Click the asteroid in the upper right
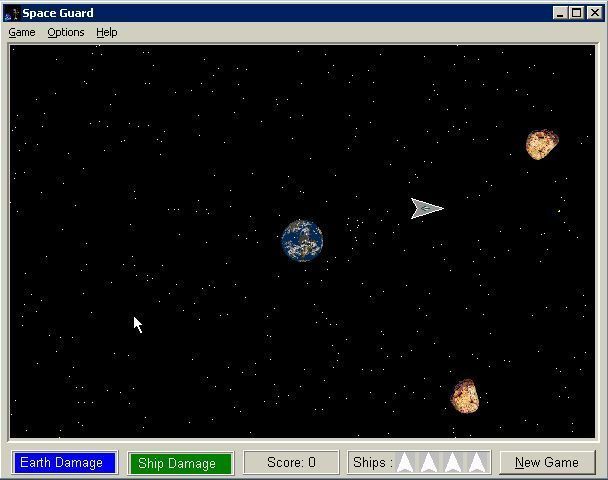608x480 pixels. [x=541, y=144]
